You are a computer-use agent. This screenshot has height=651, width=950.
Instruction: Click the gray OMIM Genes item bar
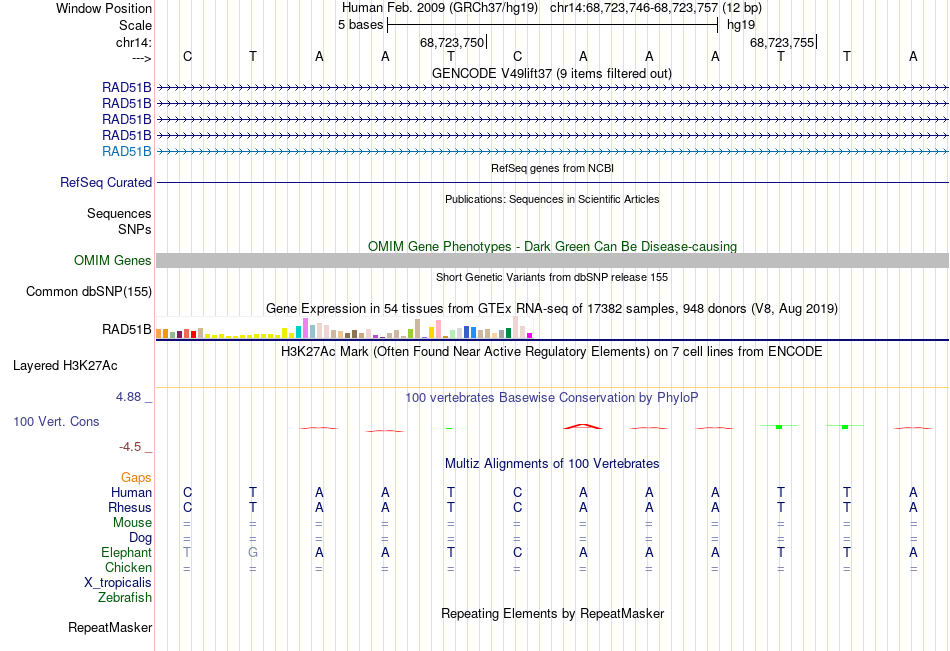coord(552,261)
